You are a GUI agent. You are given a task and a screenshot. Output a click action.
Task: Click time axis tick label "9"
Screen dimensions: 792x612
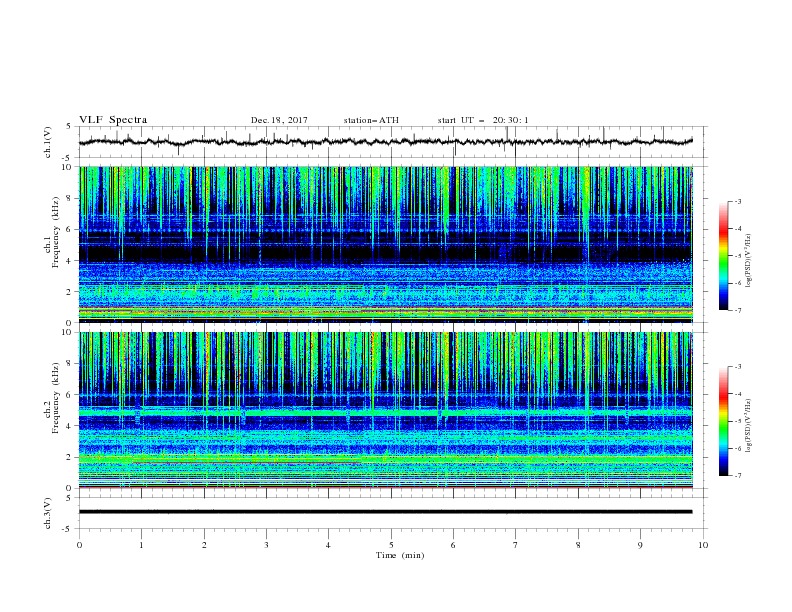640,545
